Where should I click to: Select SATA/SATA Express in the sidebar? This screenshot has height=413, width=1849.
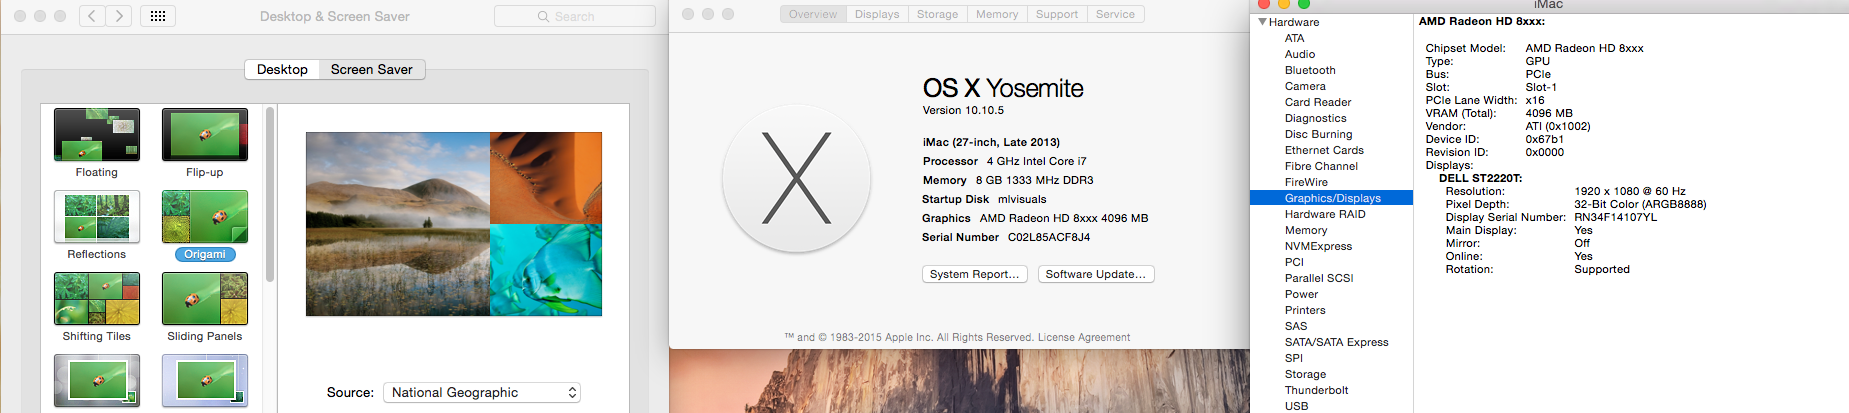tap(1337, 342)
